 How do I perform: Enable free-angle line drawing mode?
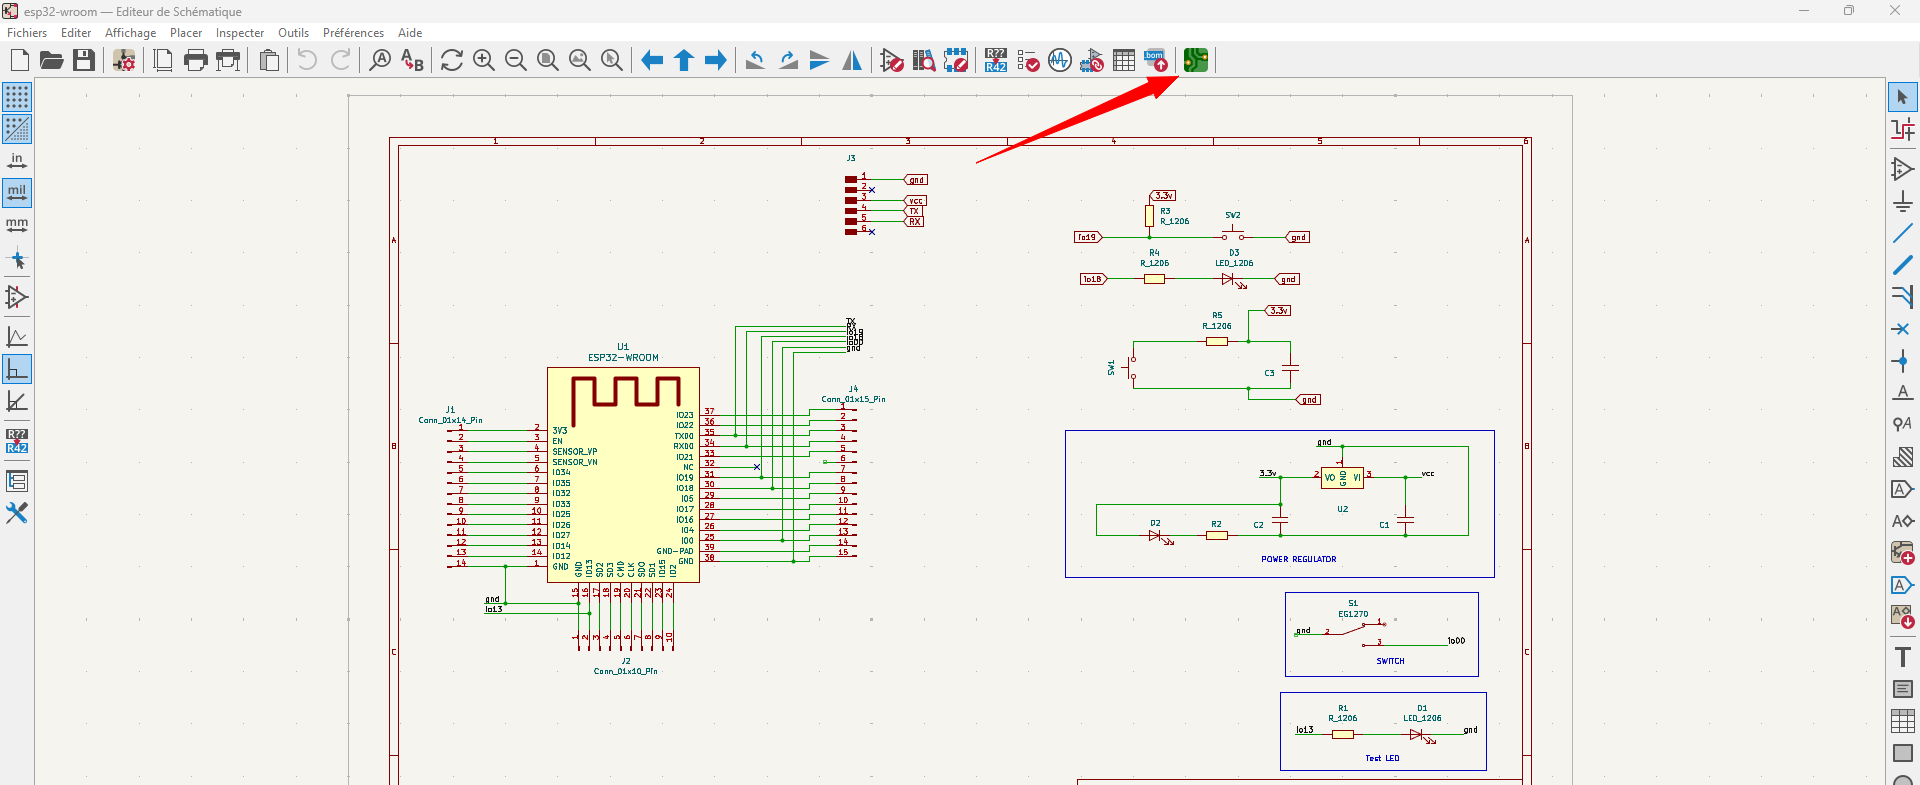pyautogui.click(x=17, y=337)
